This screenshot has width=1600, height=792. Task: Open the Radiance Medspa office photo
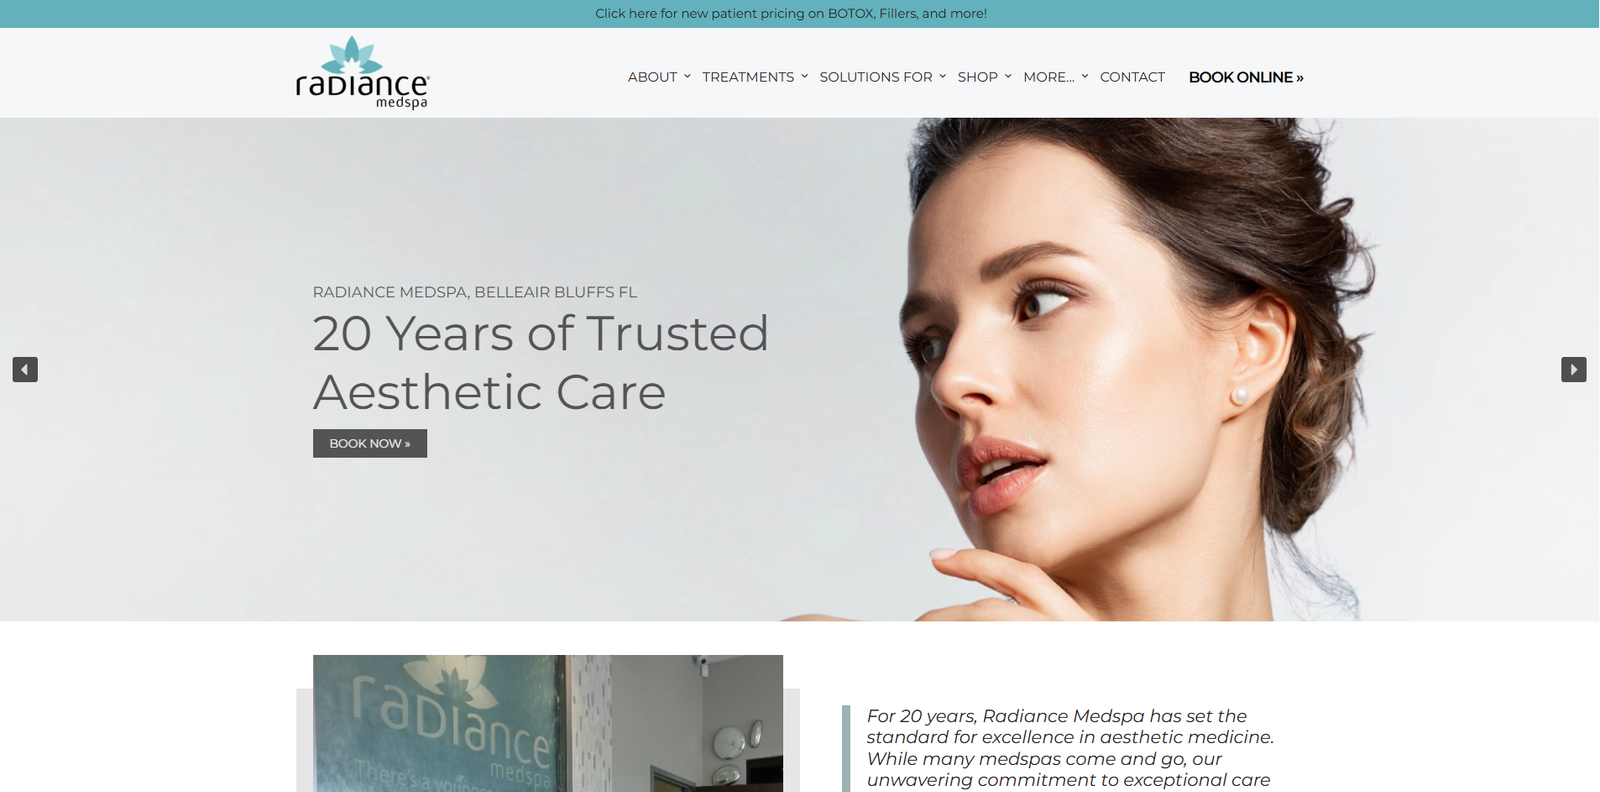click(548, 723)
